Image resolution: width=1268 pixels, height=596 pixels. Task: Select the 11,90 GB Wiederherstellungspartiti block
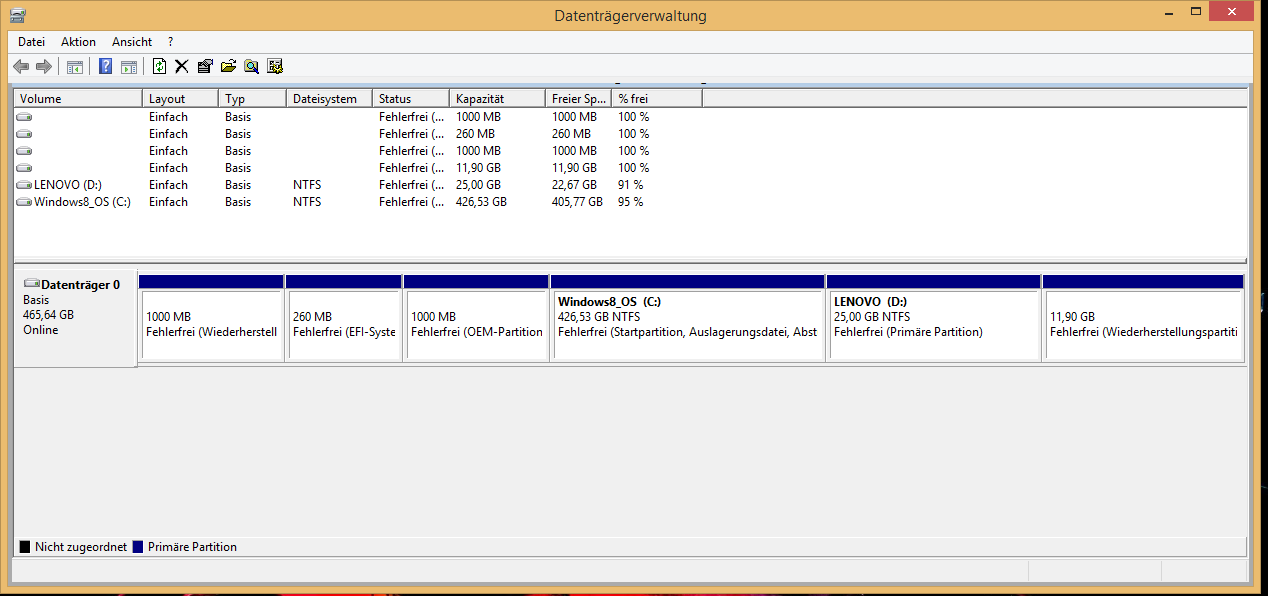[1143, 318]
